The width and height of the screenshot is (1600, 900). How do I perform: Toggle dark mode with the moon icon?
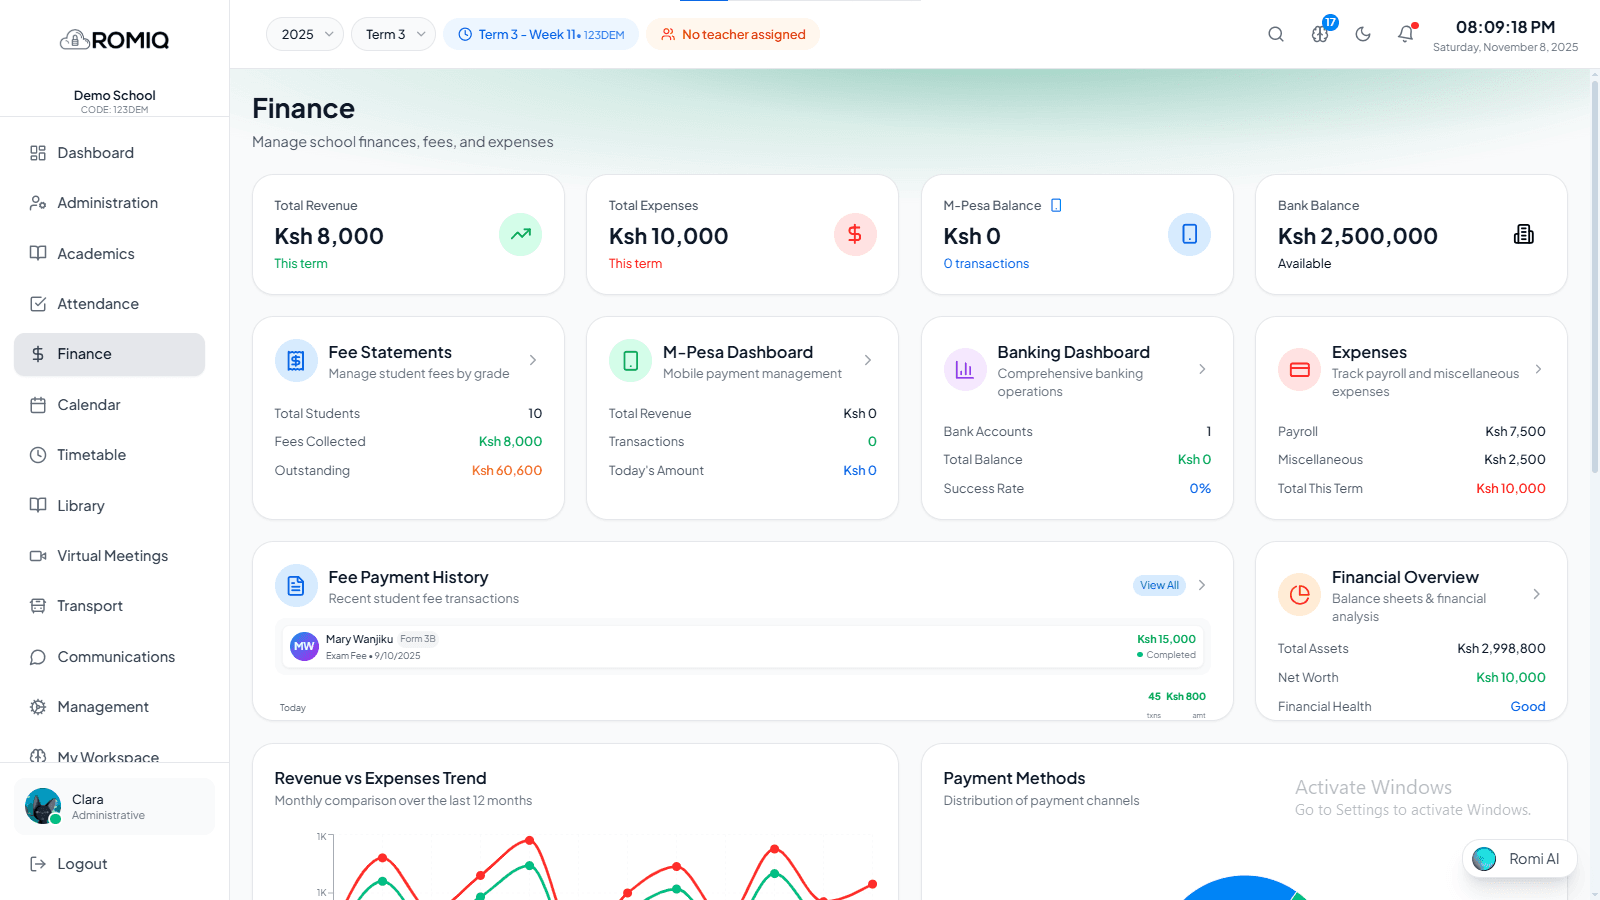point(1362,34)
